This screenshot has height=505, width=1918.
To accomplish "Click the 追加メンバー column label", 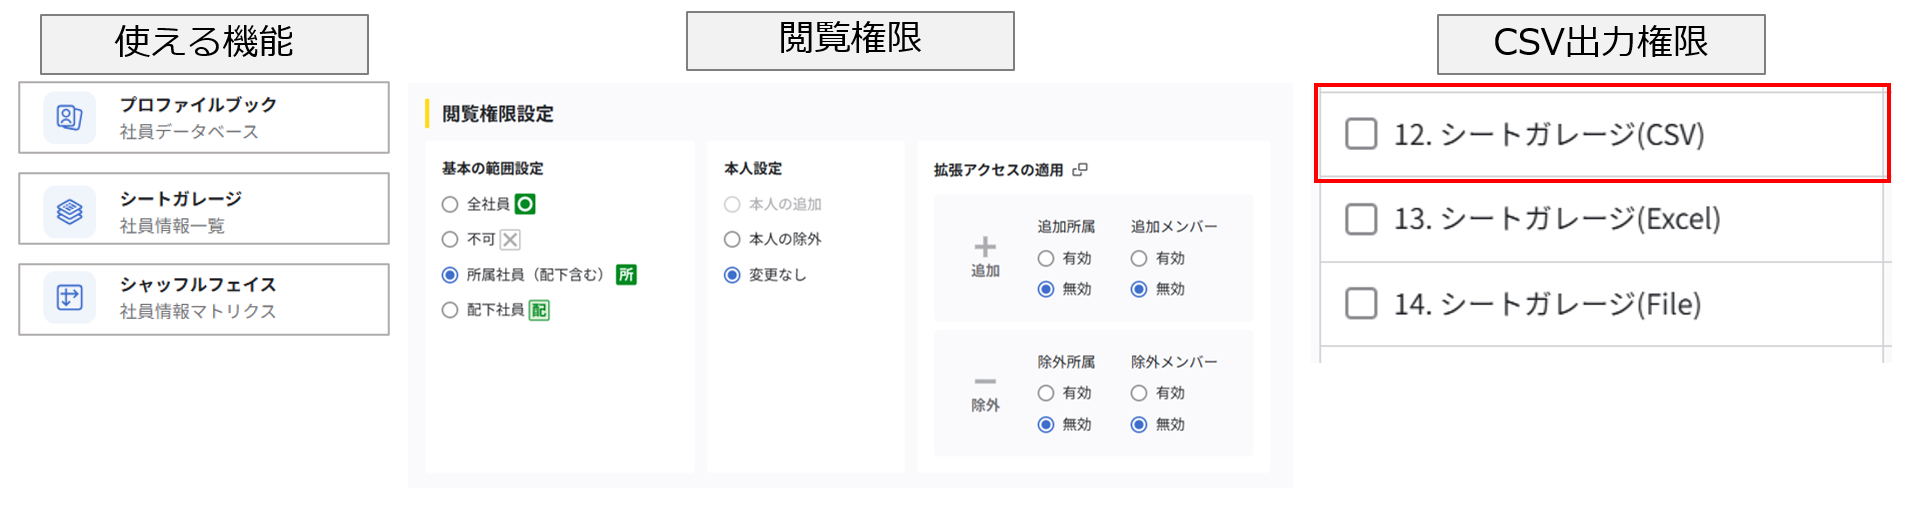I will [x=1174, y=227].
